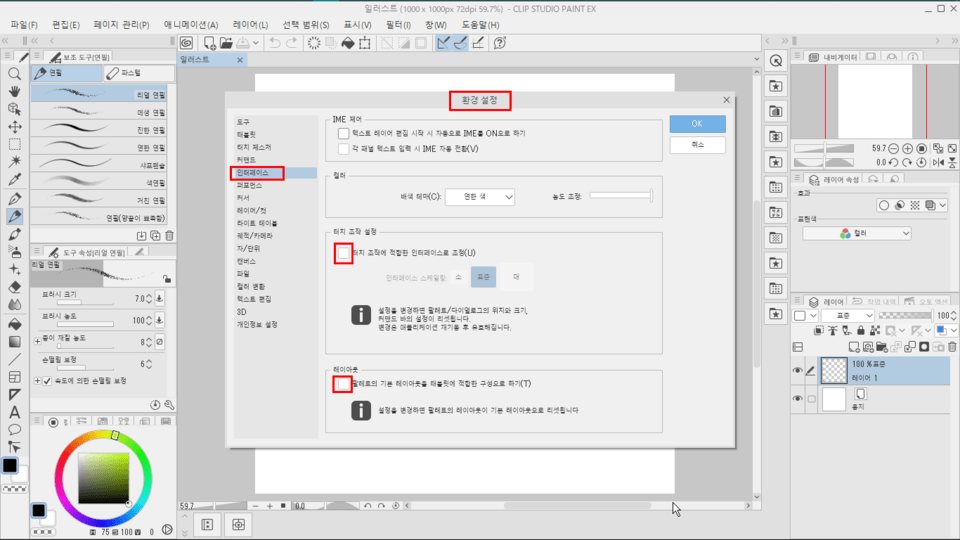Click the 취소 cancel button
The image size is (960, 540).
tap(697, 144)
